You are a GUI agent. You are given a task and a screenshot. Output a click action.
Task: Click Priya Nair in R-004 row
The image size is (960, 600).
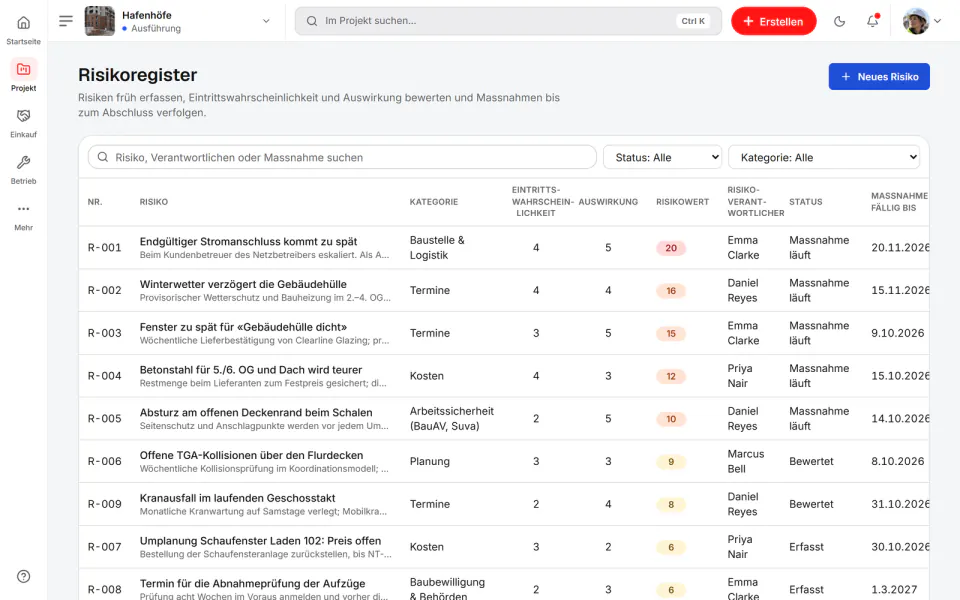click(740, 376)
